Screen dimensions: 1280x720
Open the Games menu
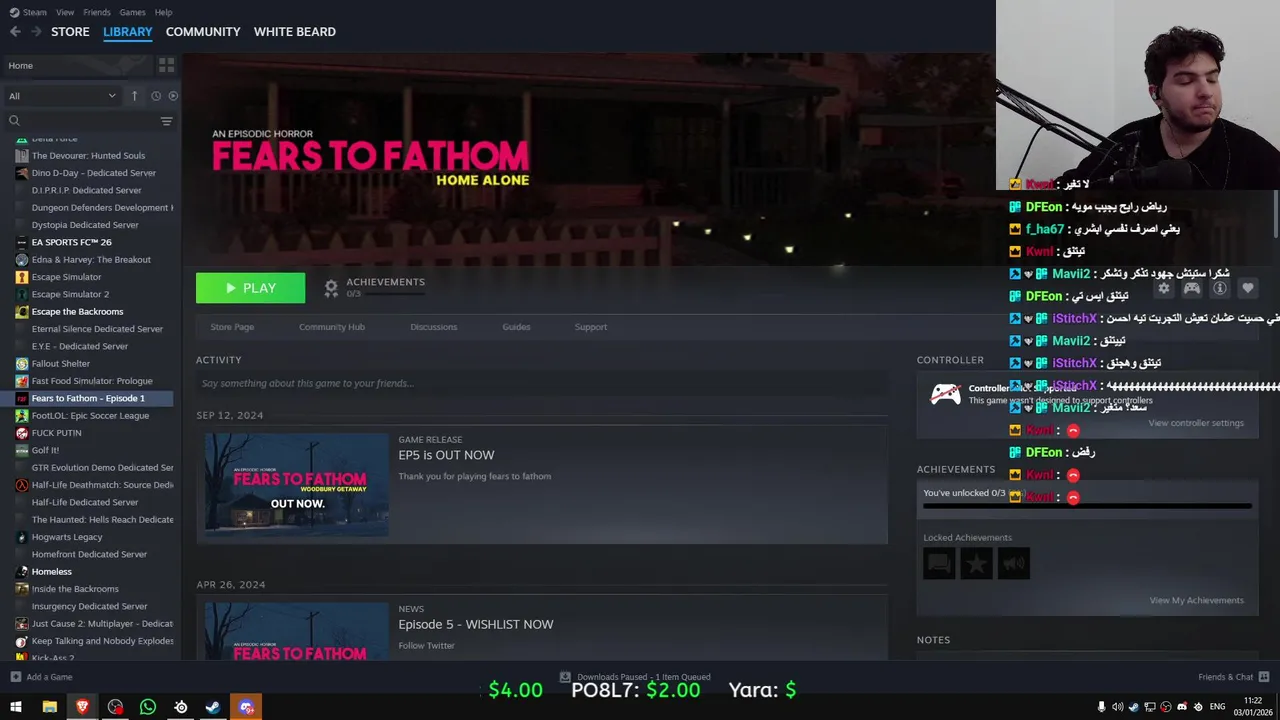132,12
